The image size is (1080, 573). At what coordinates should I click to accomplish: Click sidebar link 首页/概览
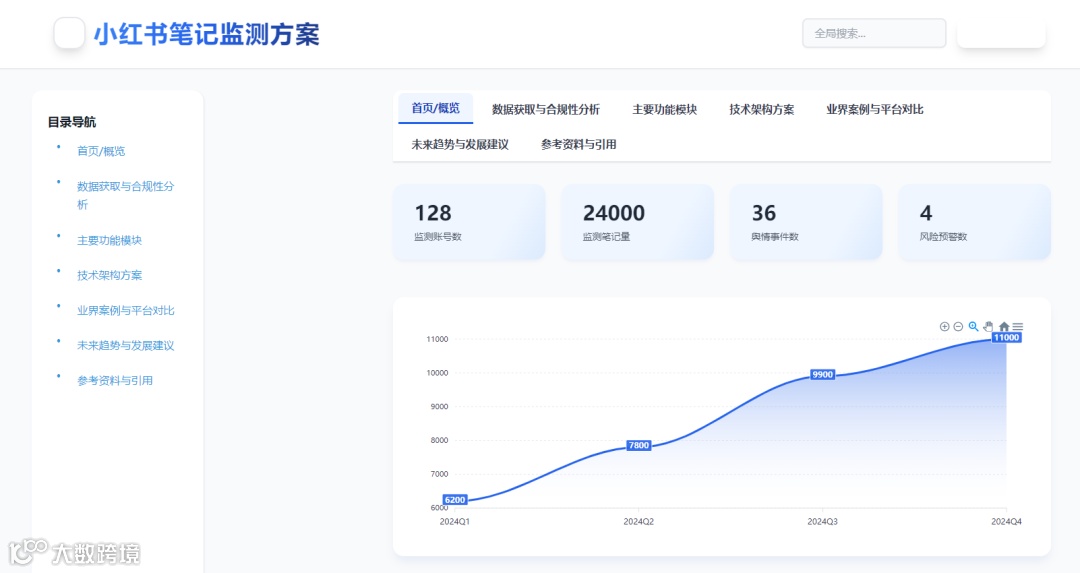point(101,151)
